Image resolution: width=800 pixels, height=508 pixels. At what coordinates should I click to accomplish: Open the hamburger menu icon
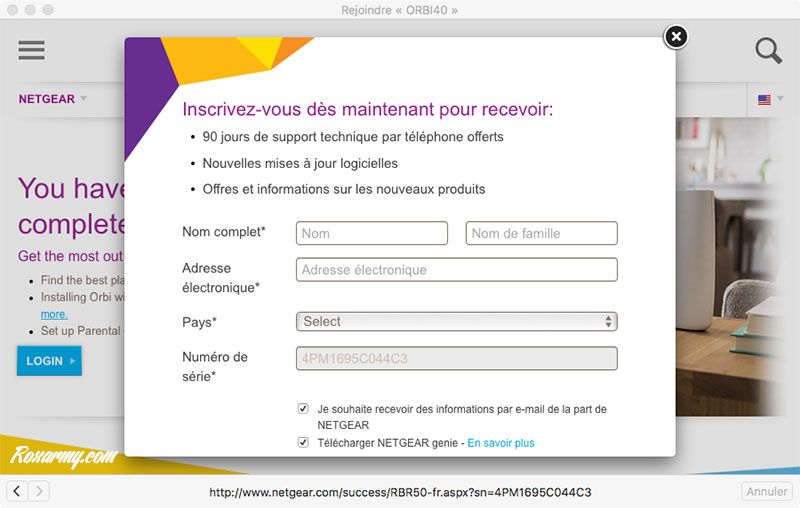(x=32, y=50)
